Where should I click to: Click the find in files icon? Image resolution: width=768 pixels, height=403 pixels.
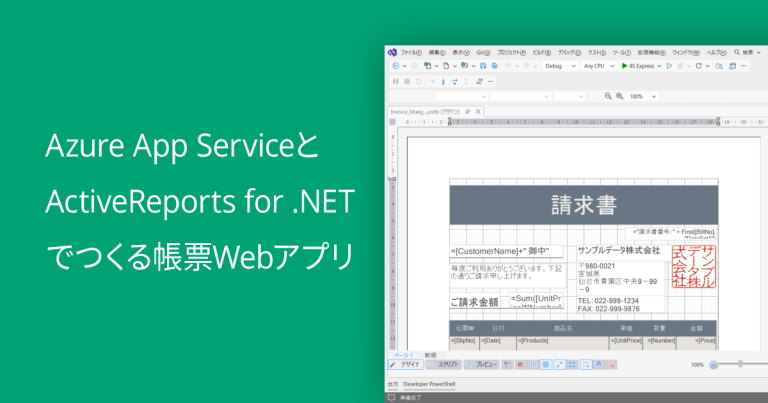coord(719,66)
